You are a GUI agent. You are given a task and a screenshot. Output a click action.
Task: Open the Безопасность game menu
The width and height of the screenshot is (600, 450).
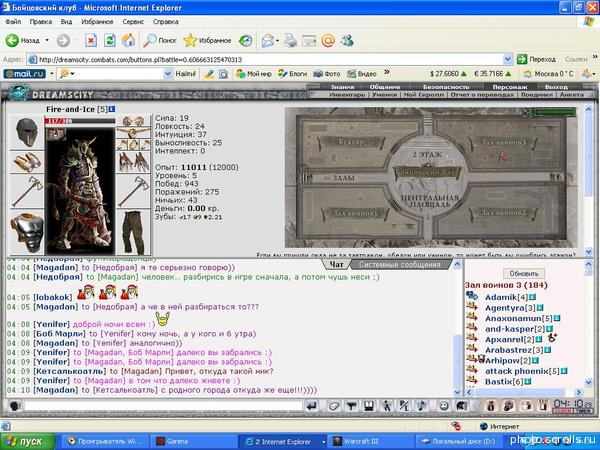[446, 87]
